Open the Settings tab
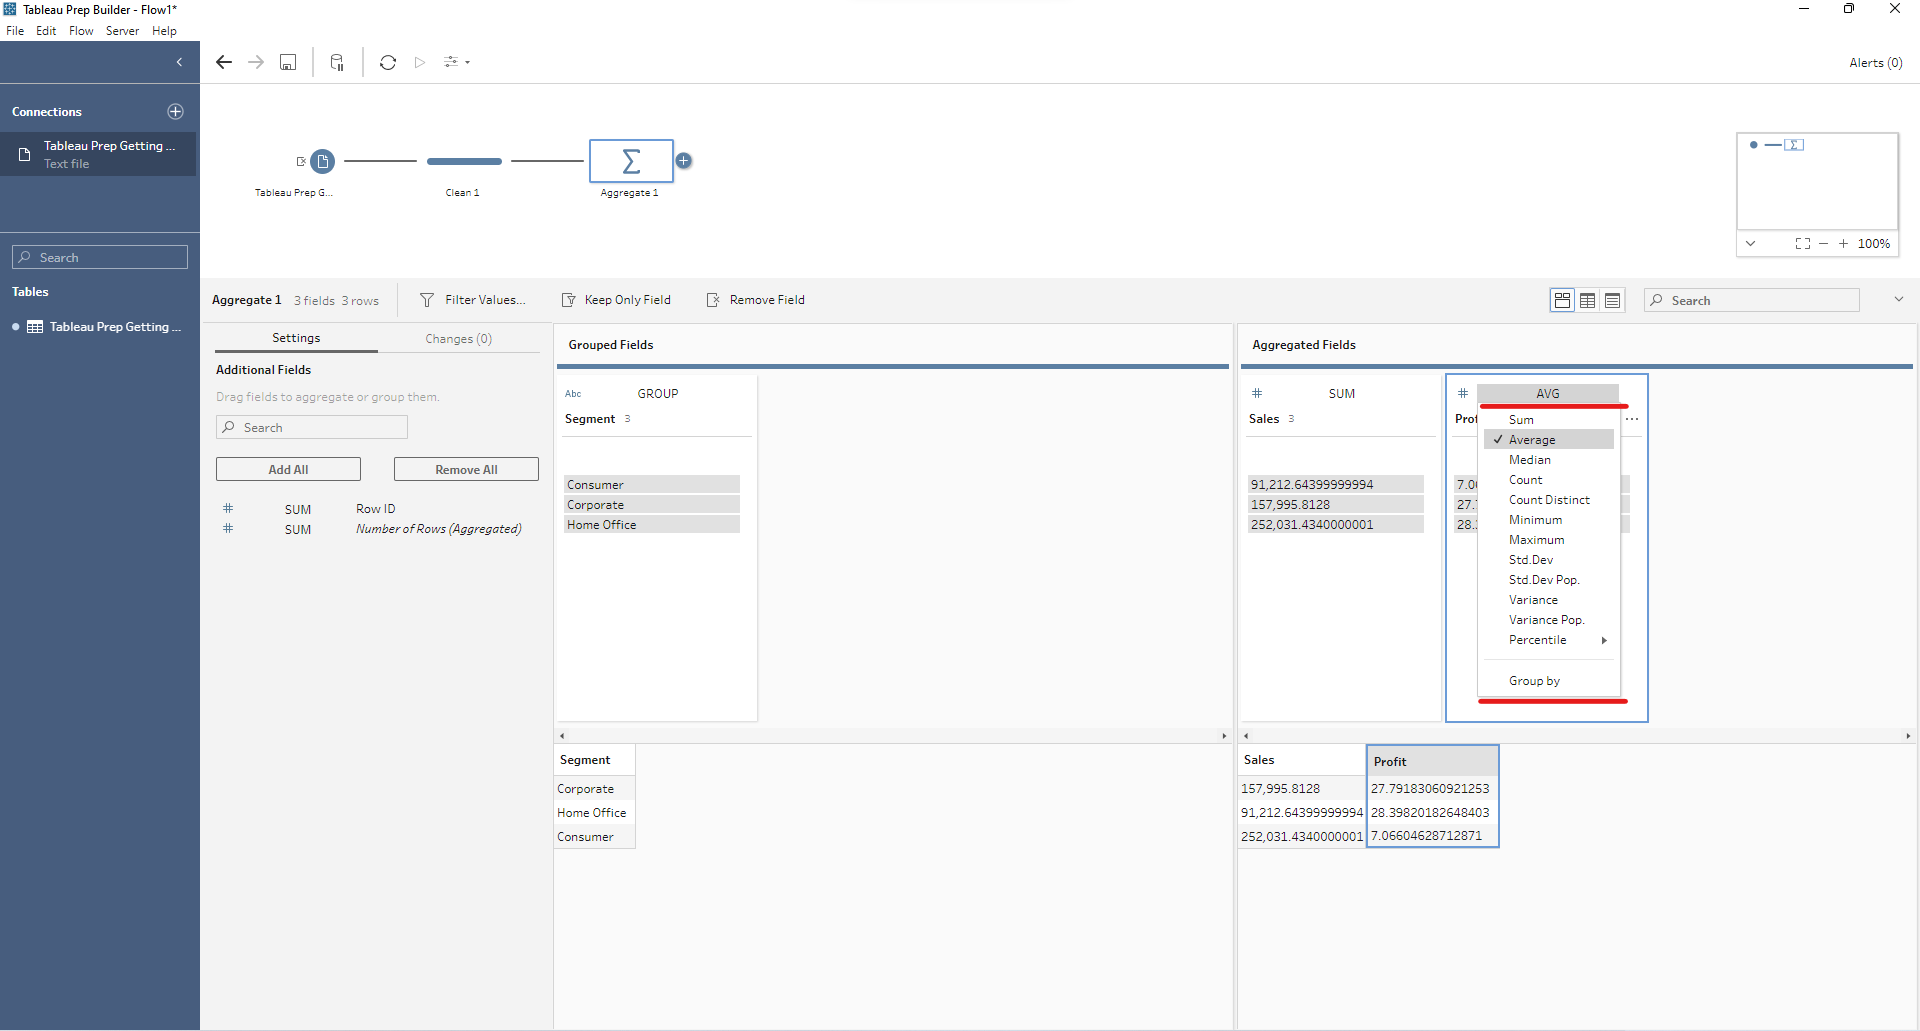The width and height of the screenshot is (1920, 1031). click(296, 338)
